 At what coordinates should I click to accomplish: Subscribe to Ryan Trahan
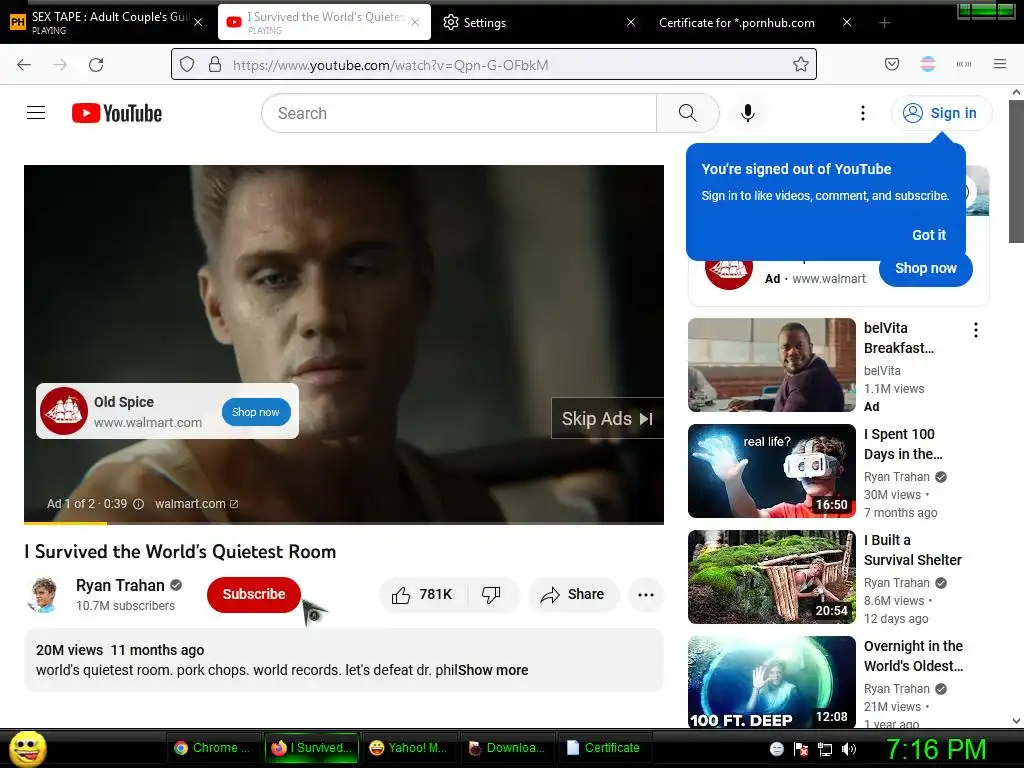pyautogui.click(x=253, y=594)
